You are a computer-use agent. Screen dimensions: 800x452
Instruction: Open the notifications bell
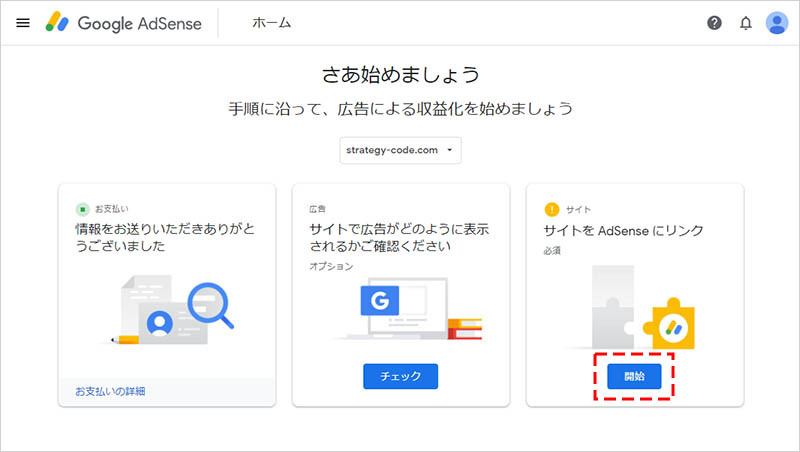(745, 23)
